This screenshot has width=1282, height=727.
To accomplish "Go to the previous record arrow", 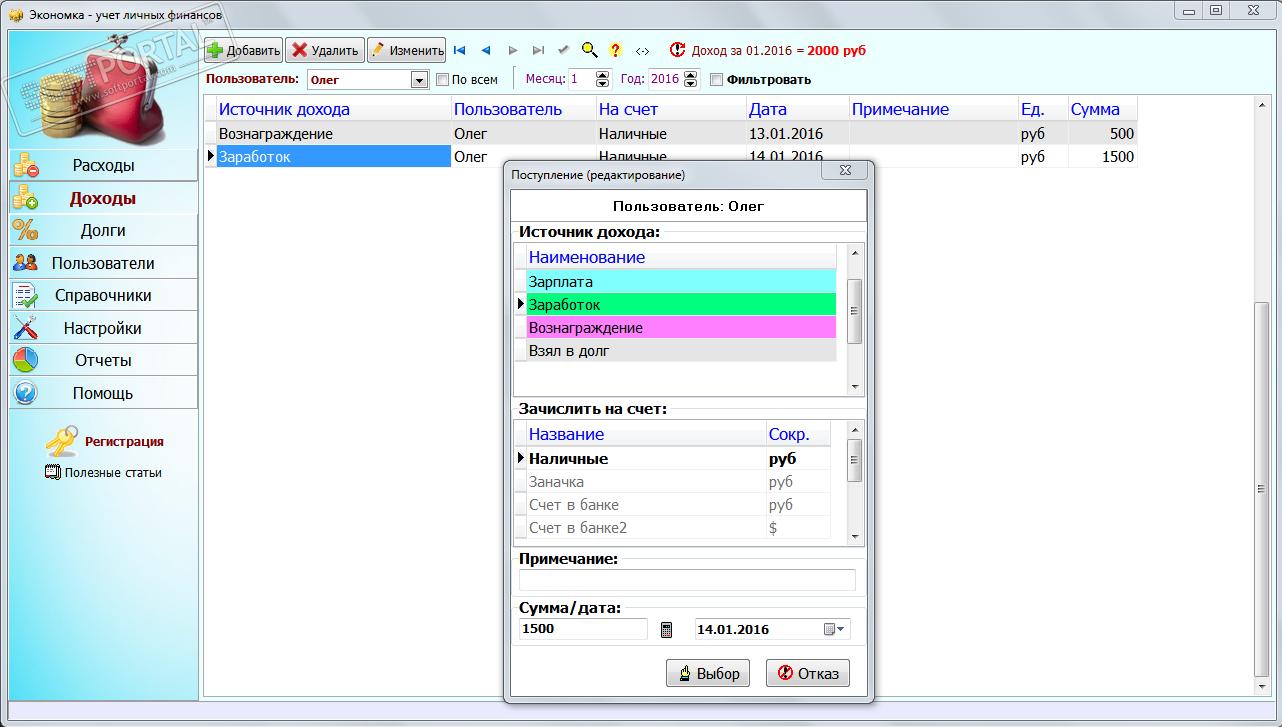I will coord(485,50).
